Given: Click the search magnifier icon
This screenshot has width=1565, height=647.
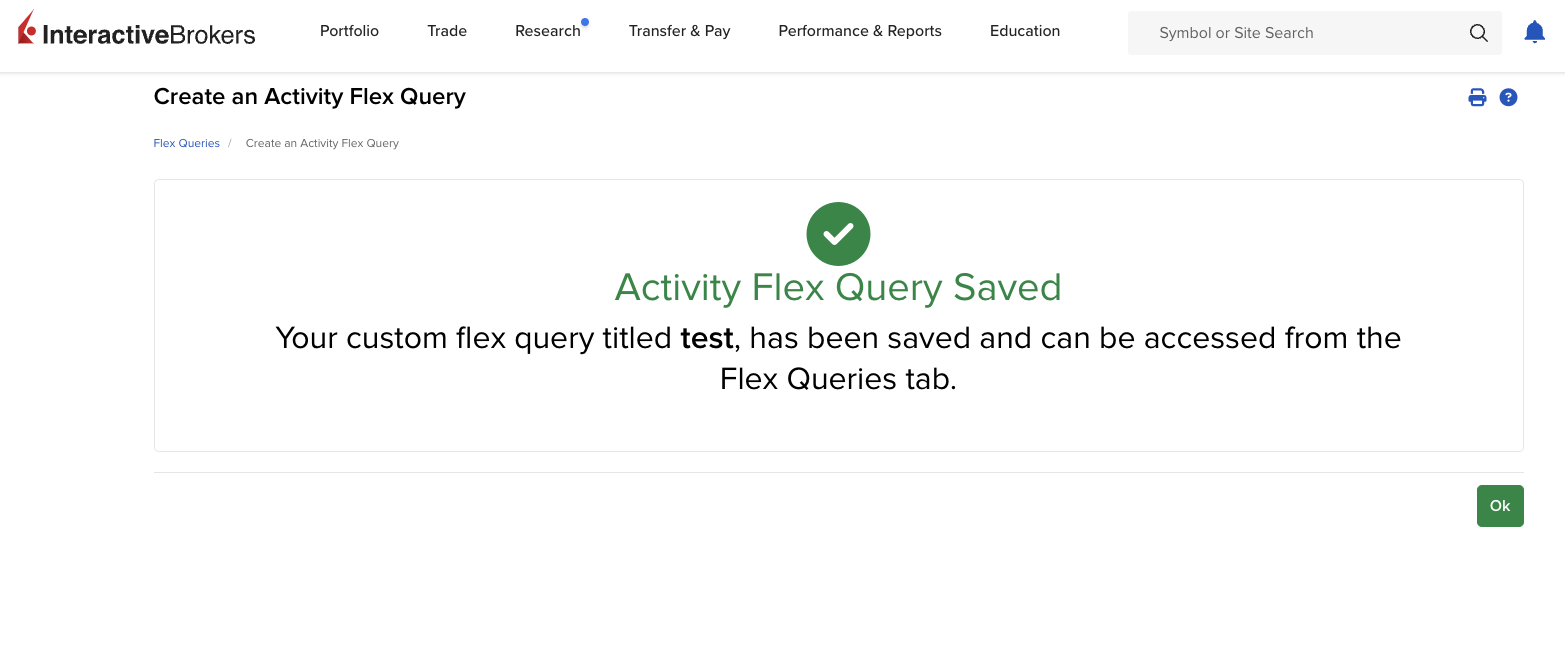Looking at the screenshot, I should 1478,33.
